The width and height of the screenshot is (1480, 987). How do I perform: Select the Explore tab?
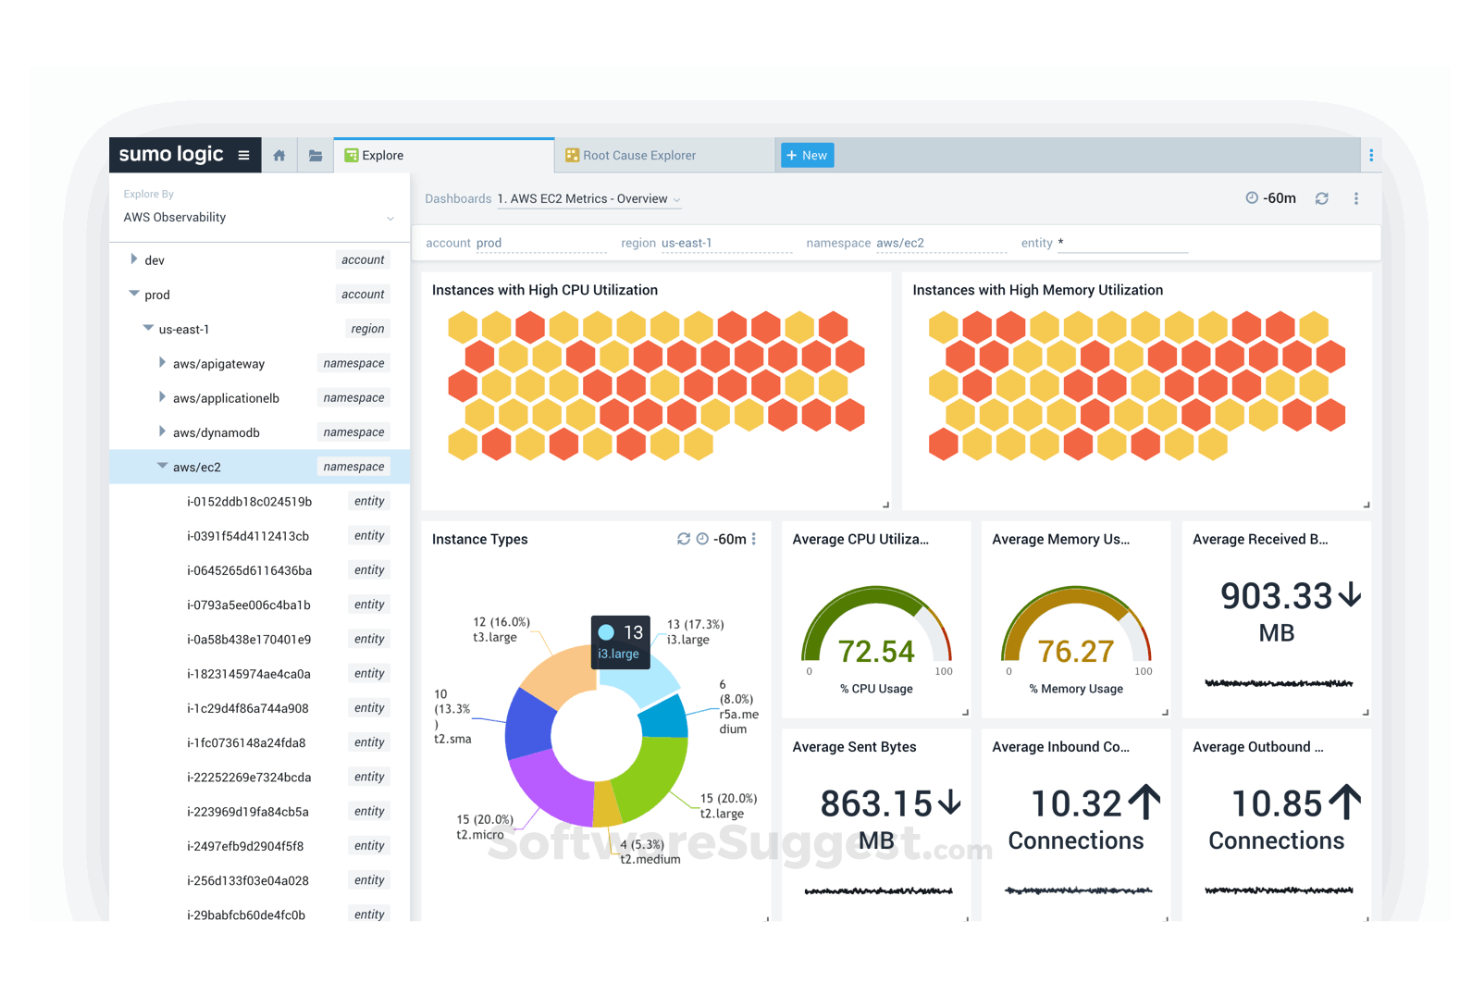point(383,155)
